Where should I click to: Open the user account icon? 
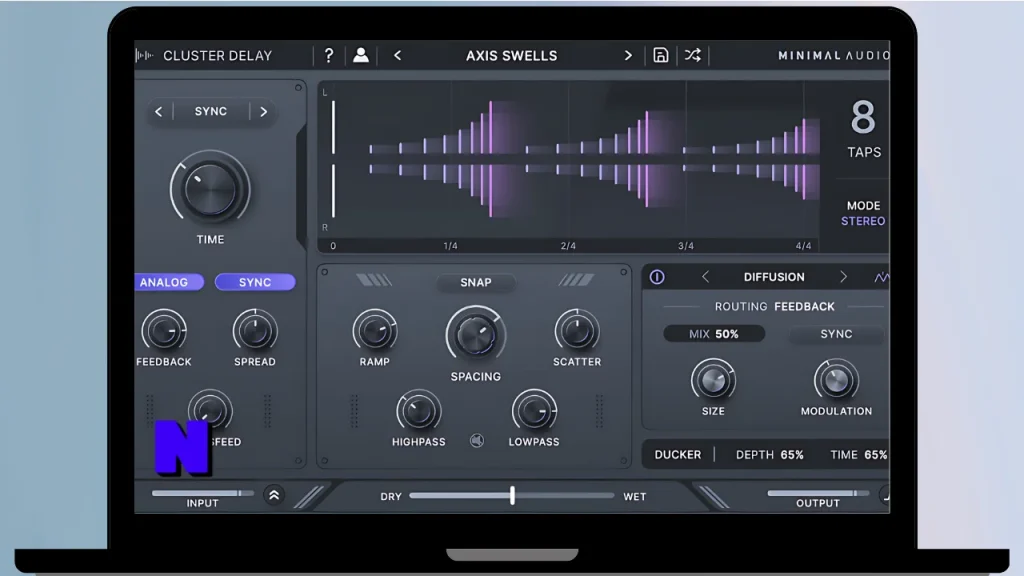360,56
